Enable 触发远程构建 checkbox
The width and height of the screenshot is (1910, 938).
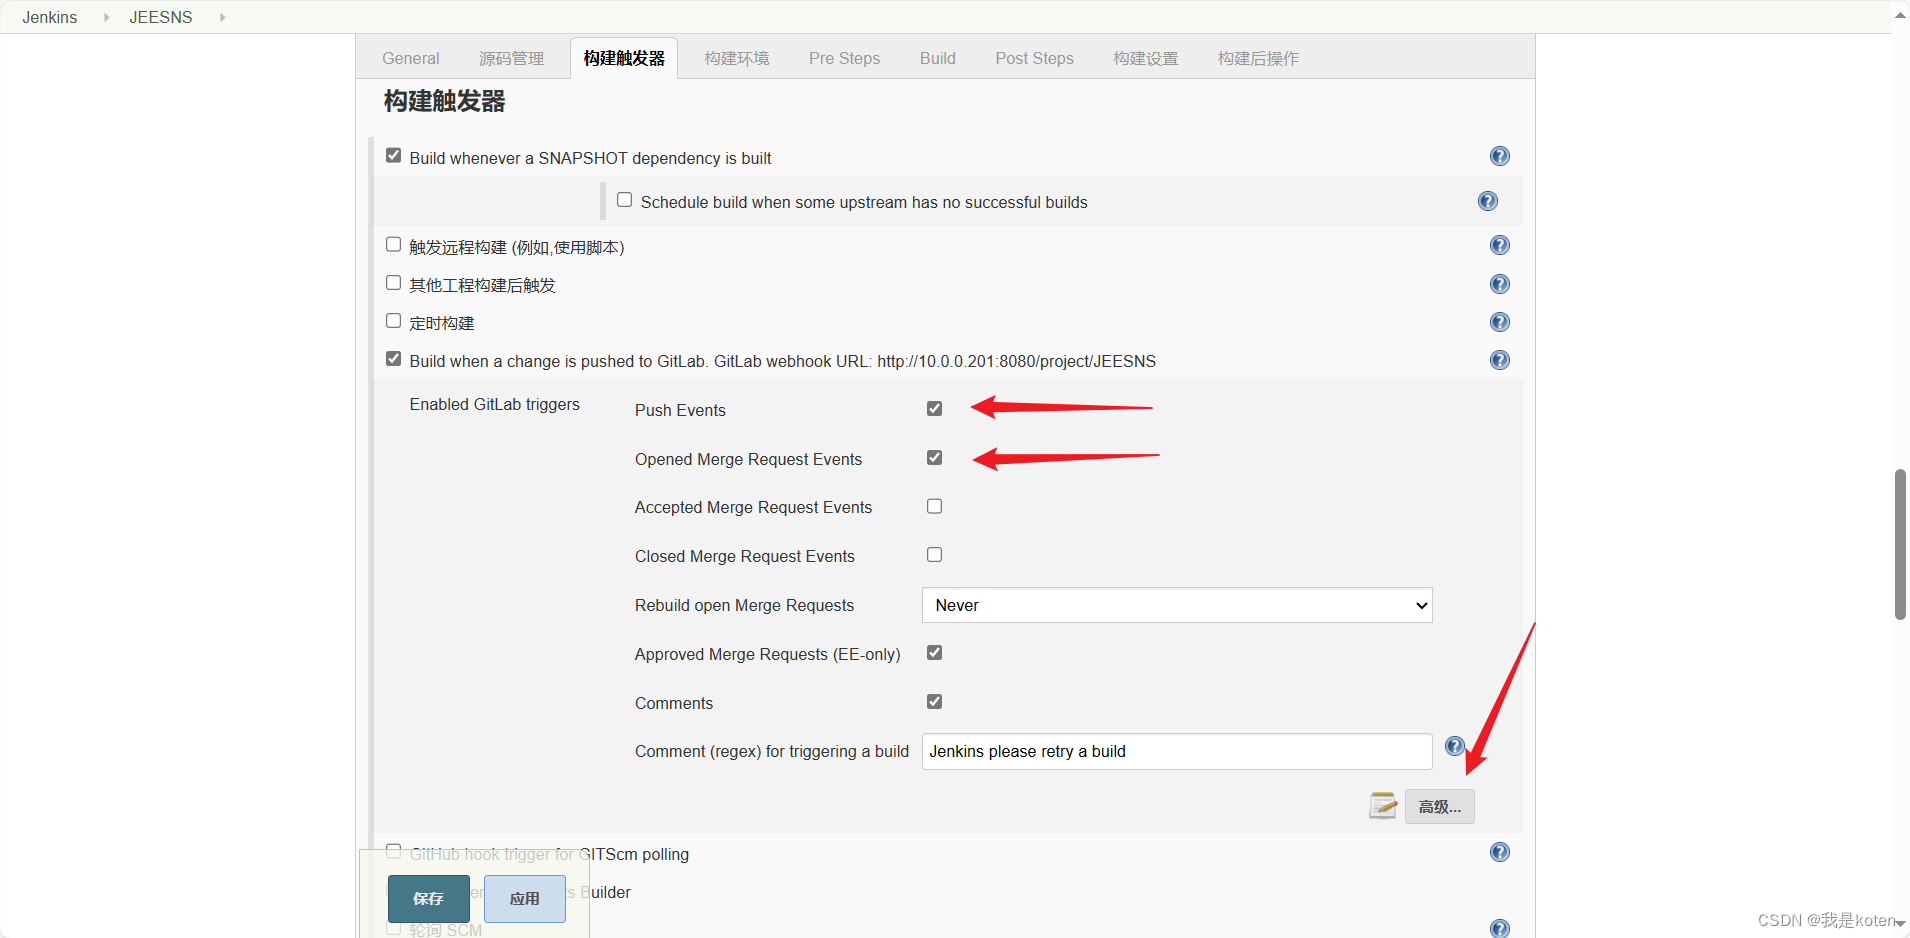[393, 245]
